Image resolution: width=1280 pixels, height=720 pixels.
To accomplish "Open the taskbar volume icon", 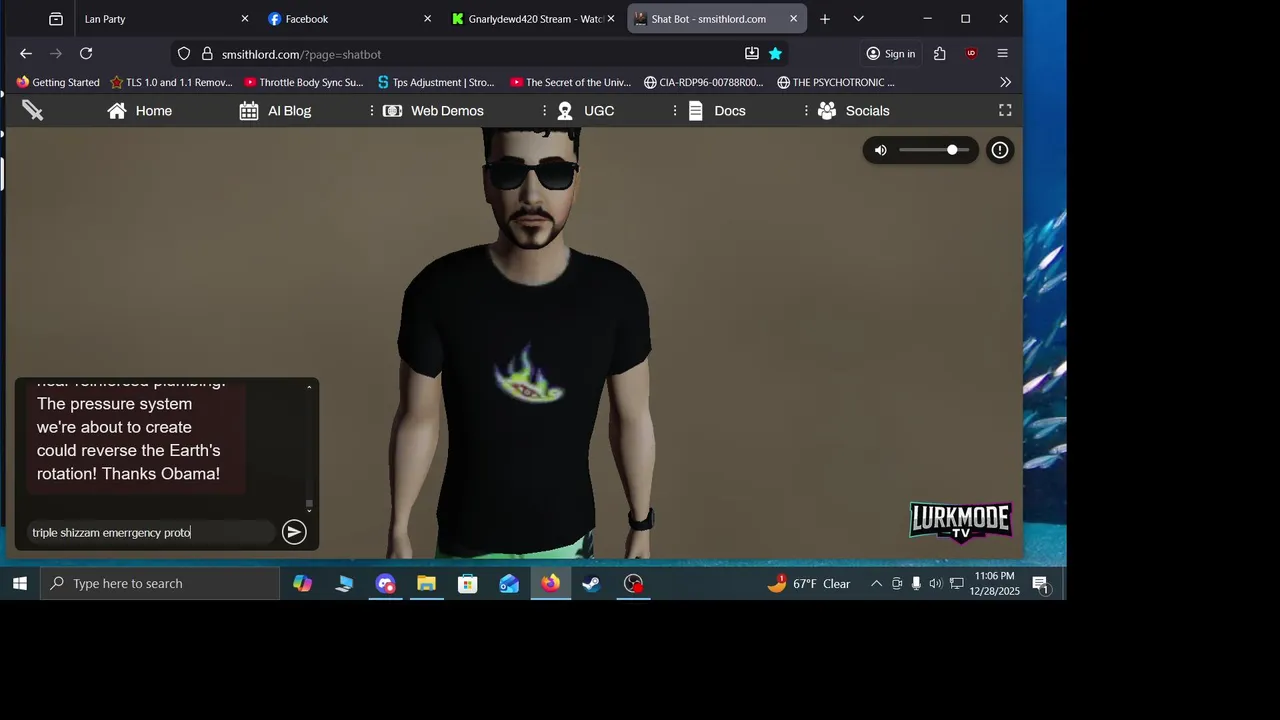I will click(935, 584).
